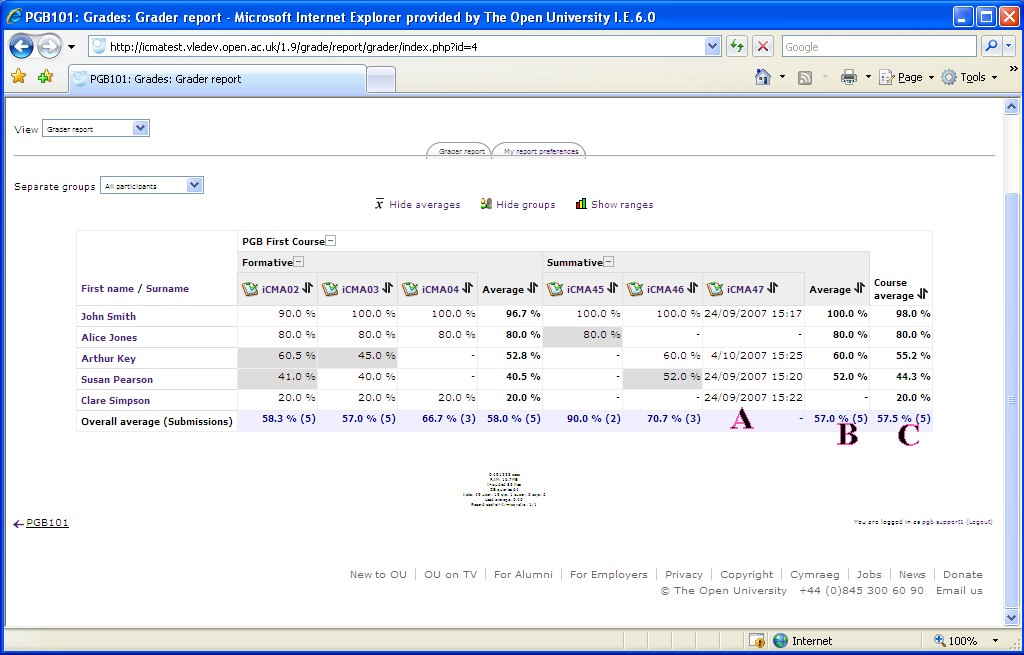The image size is (1024, 655).
Task: Sort by iCMA45 column arrows
Action: tap(612, 288)
